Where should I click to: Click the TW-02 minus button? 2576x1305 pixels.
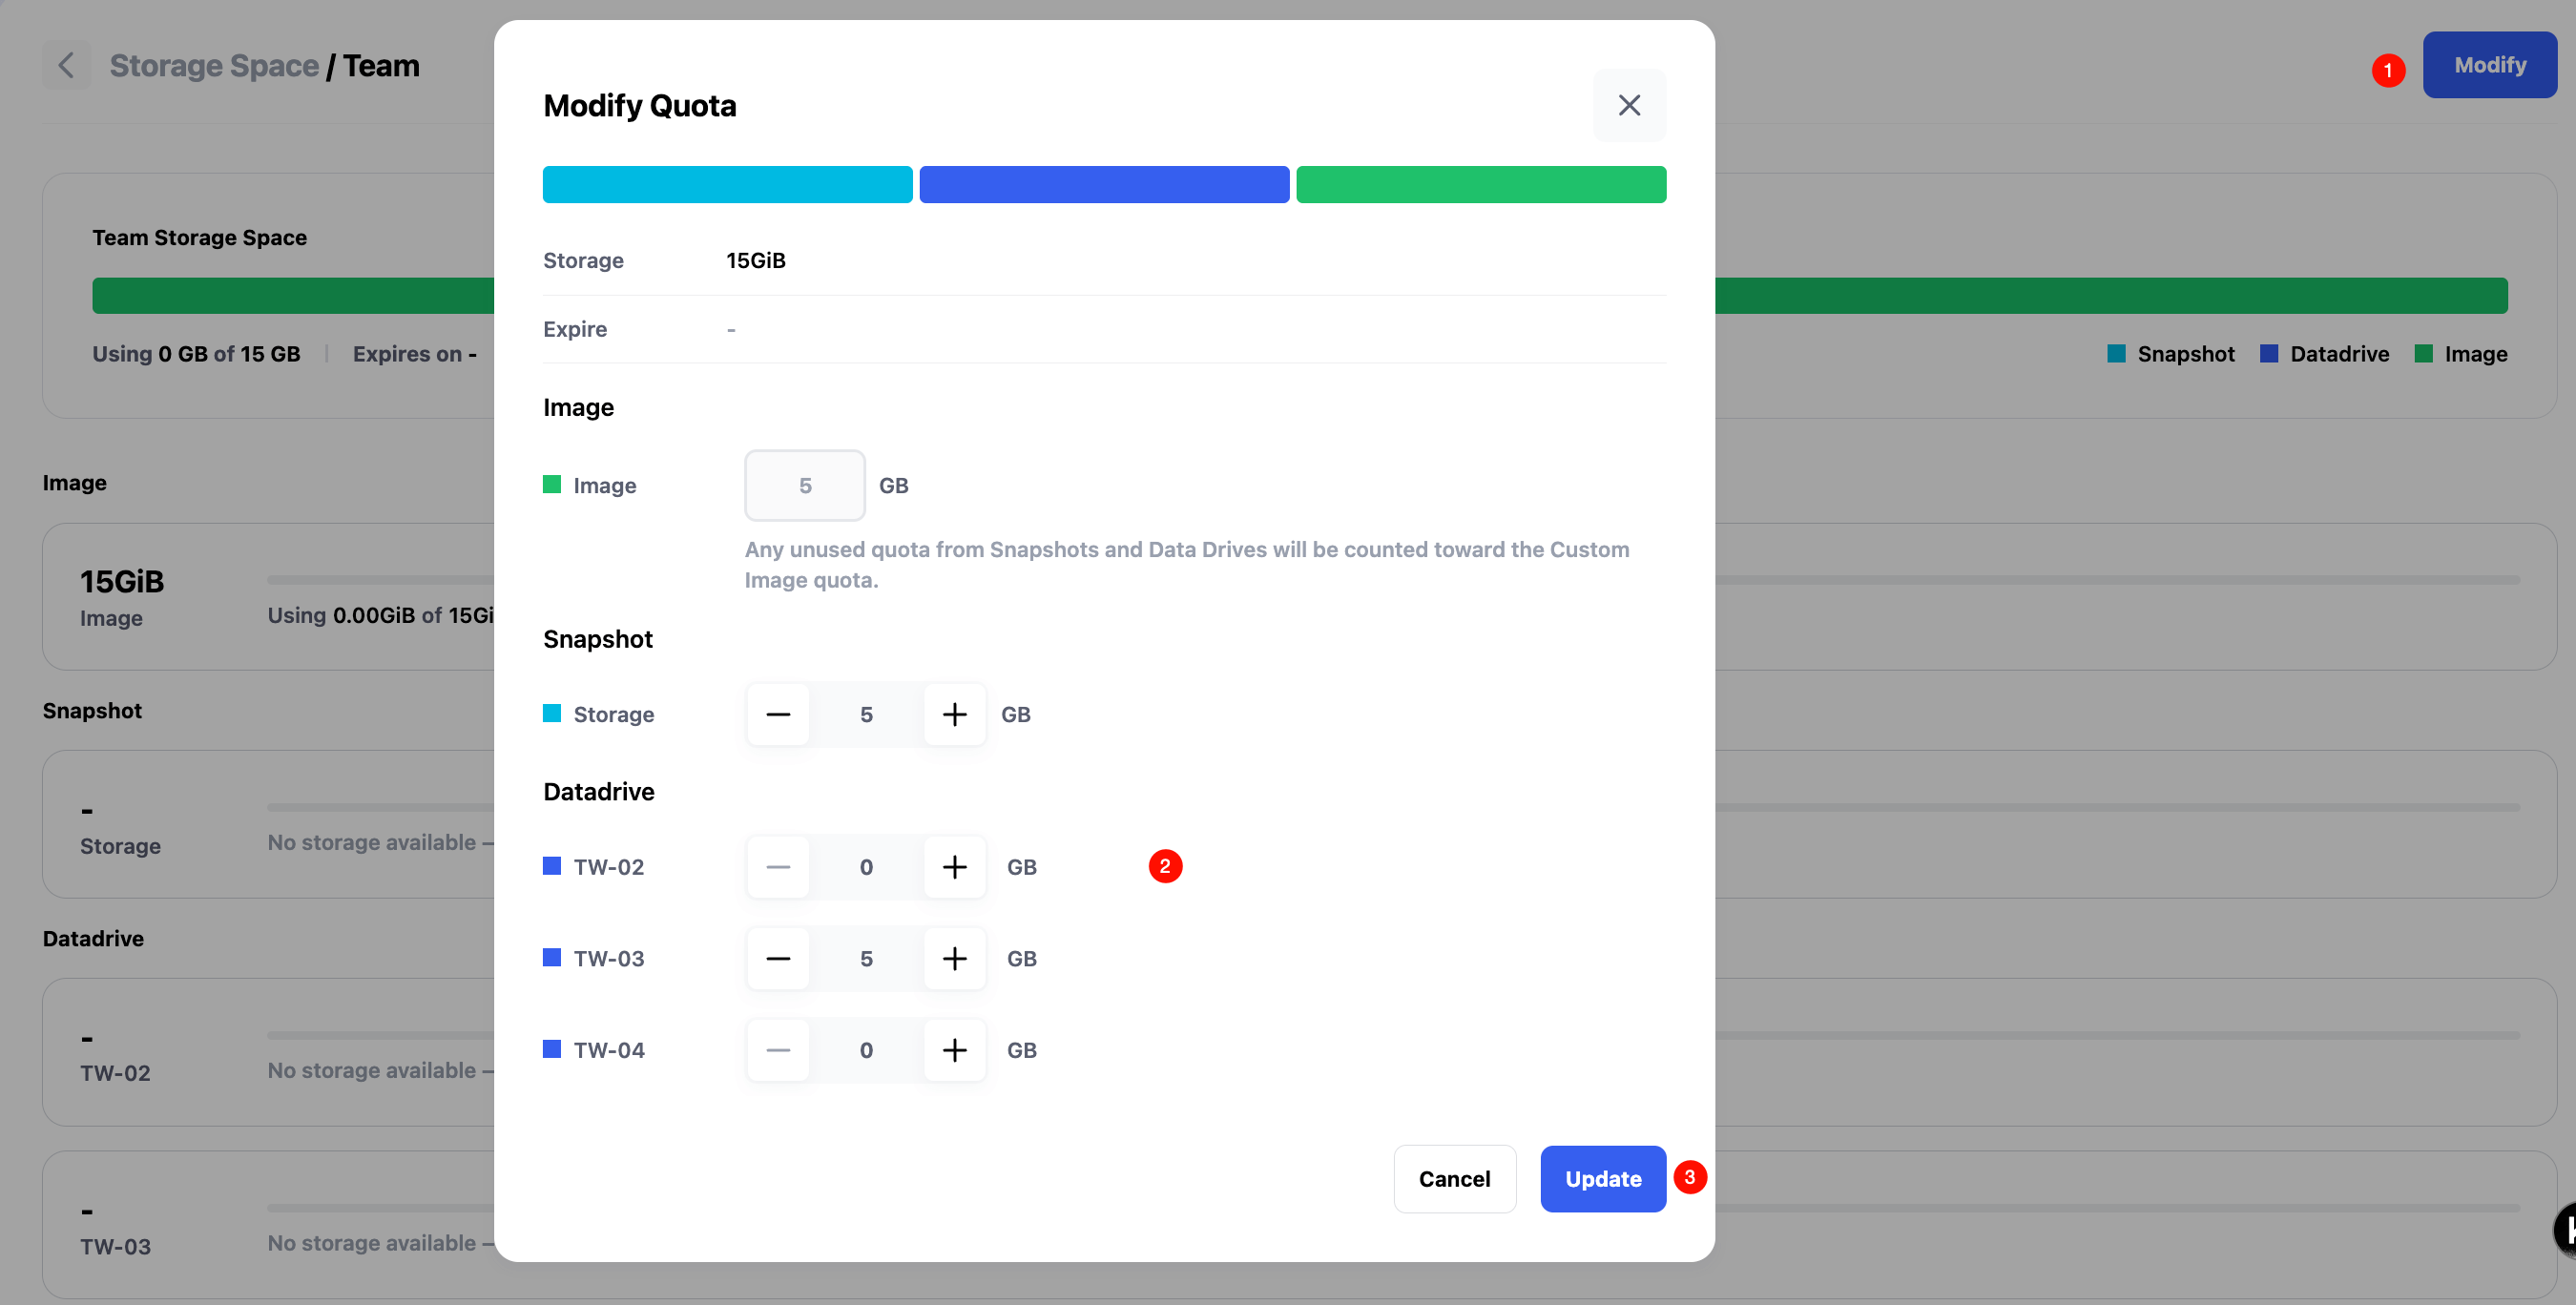778,867
